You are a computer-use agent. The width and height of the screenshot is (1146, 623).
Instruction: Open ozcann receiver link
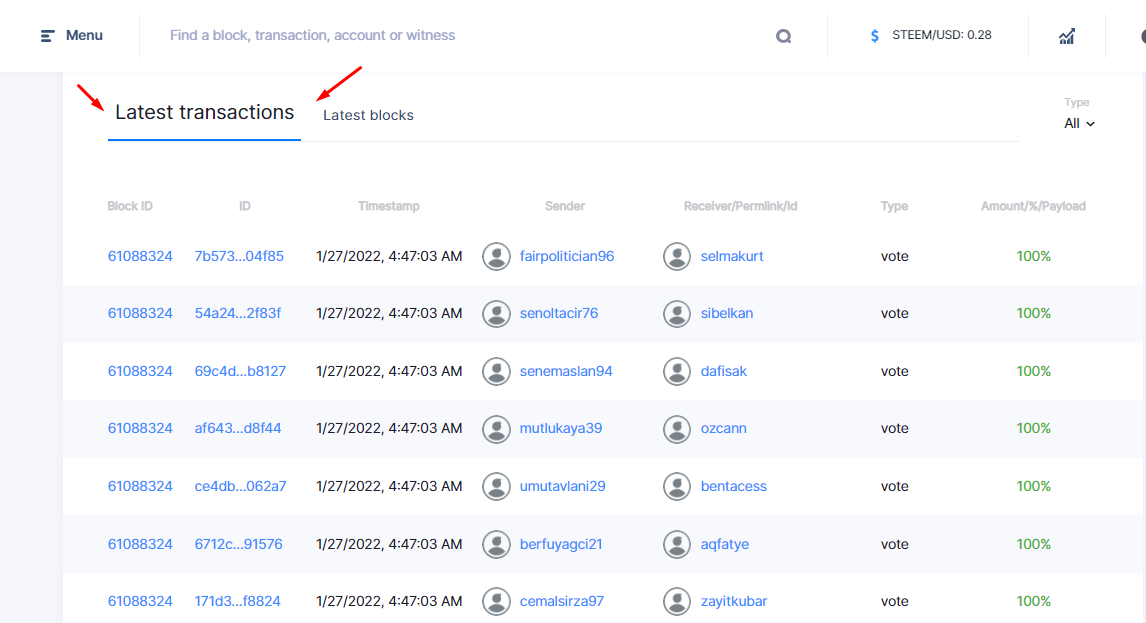pyautogui.click(x=724, y=428)
